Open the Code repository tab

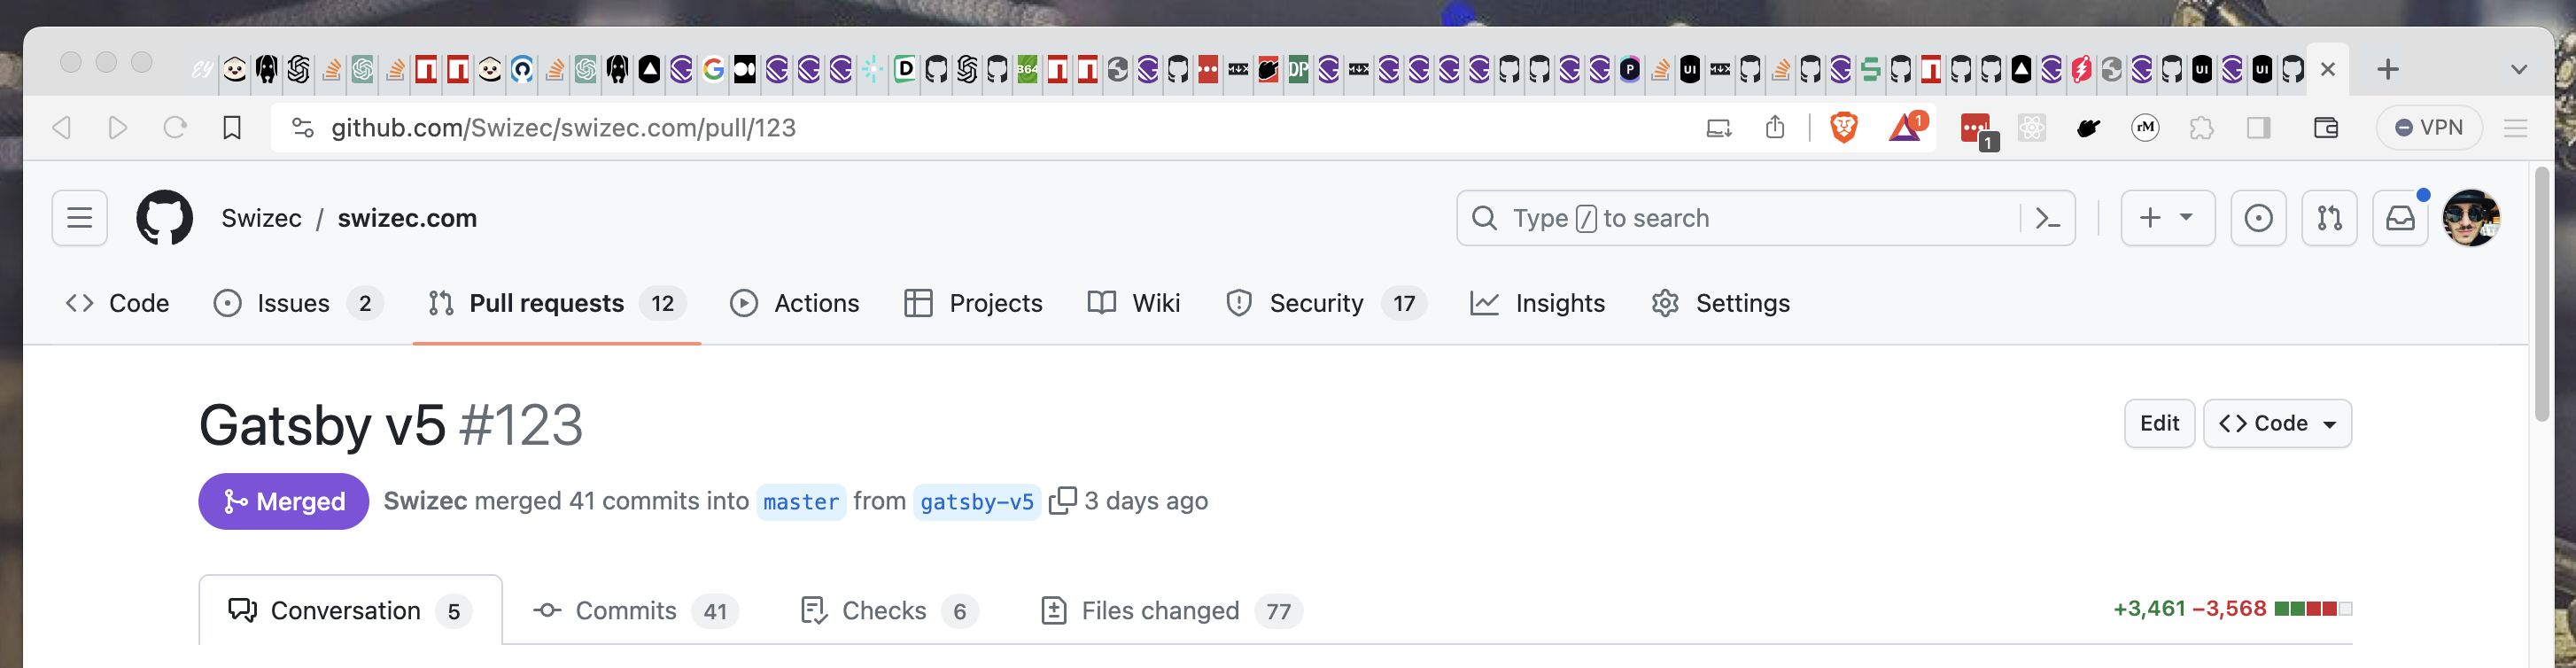click(117, 303)
